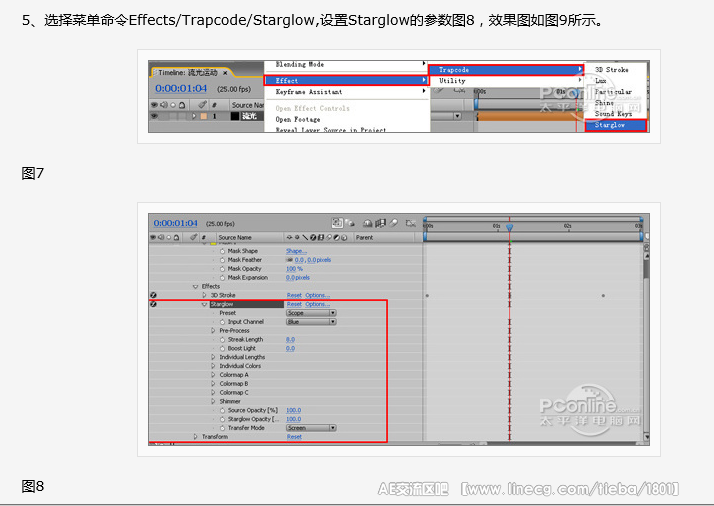Open the Graph Editor icon in figure 8
The image size is (714, 506).
[411, 223]
